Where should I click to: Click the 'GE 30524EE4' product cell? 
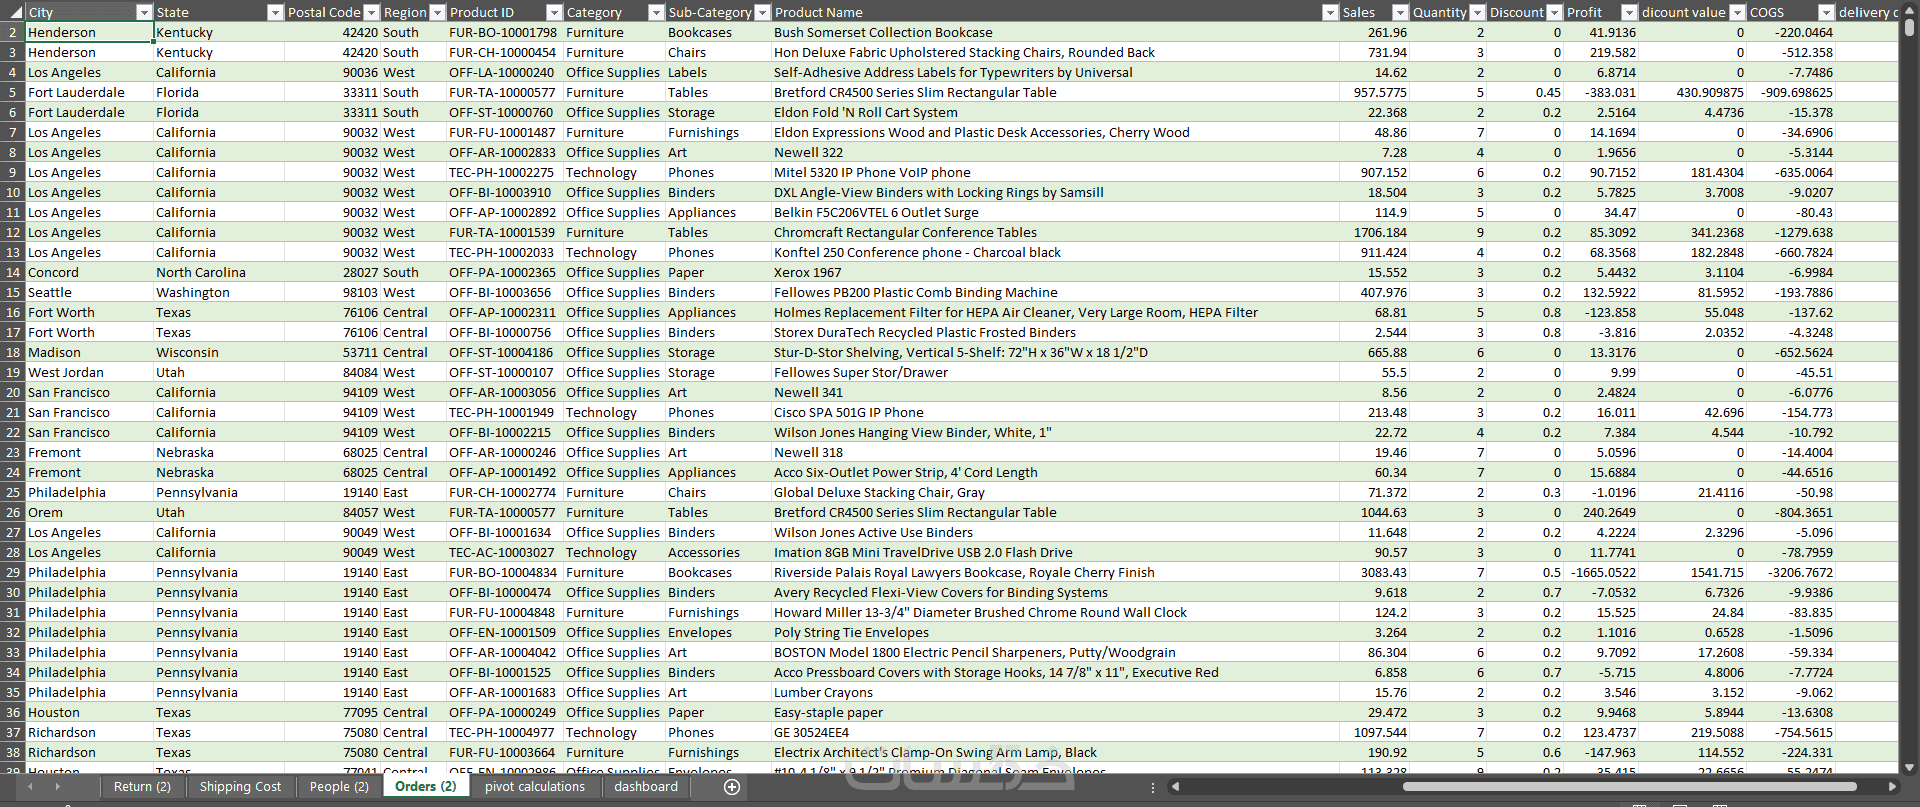[x=1055, y=732]
